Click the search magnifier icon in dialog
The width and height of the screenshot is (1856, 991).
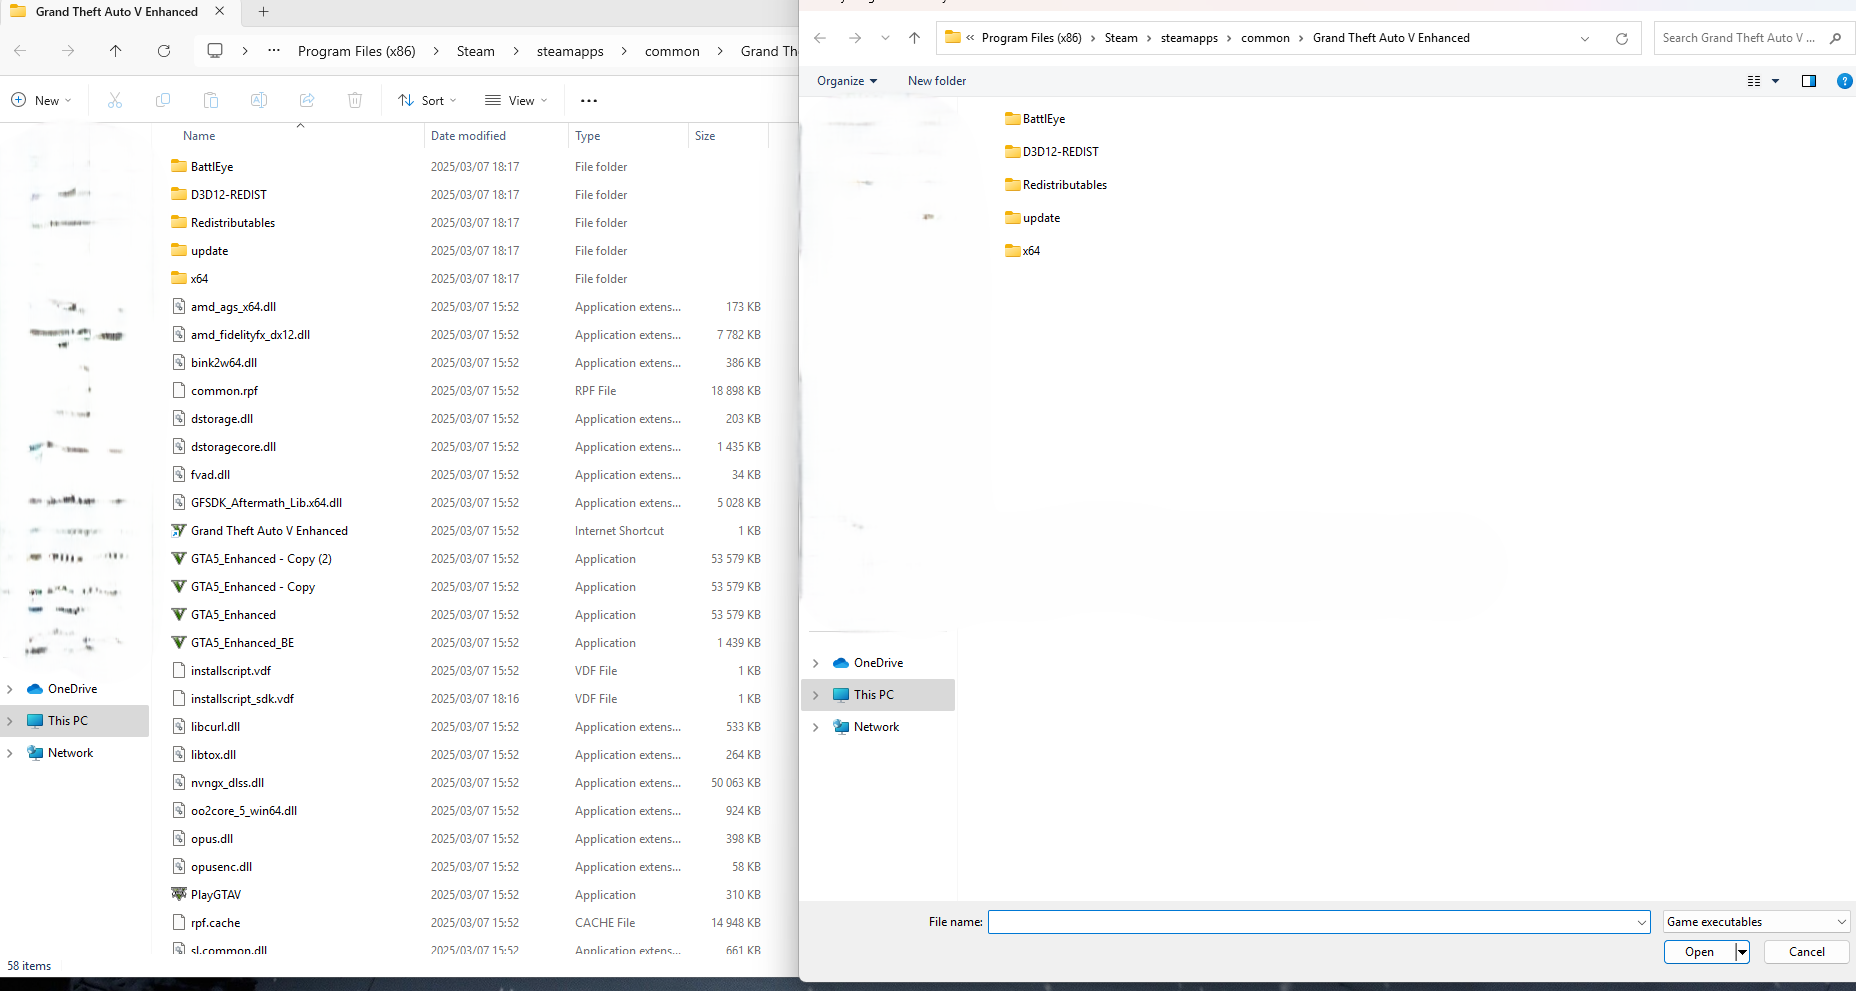tap(1835, 38)
